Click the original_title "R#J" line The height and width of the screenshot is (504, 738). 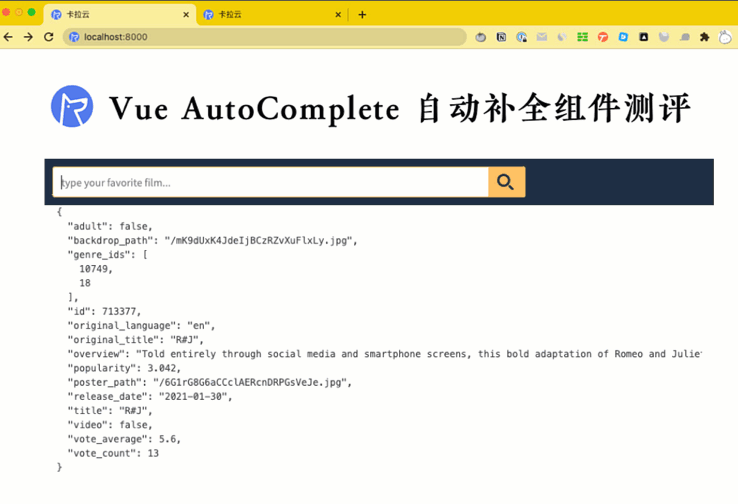pyautogui.click(x=136, y=340)
